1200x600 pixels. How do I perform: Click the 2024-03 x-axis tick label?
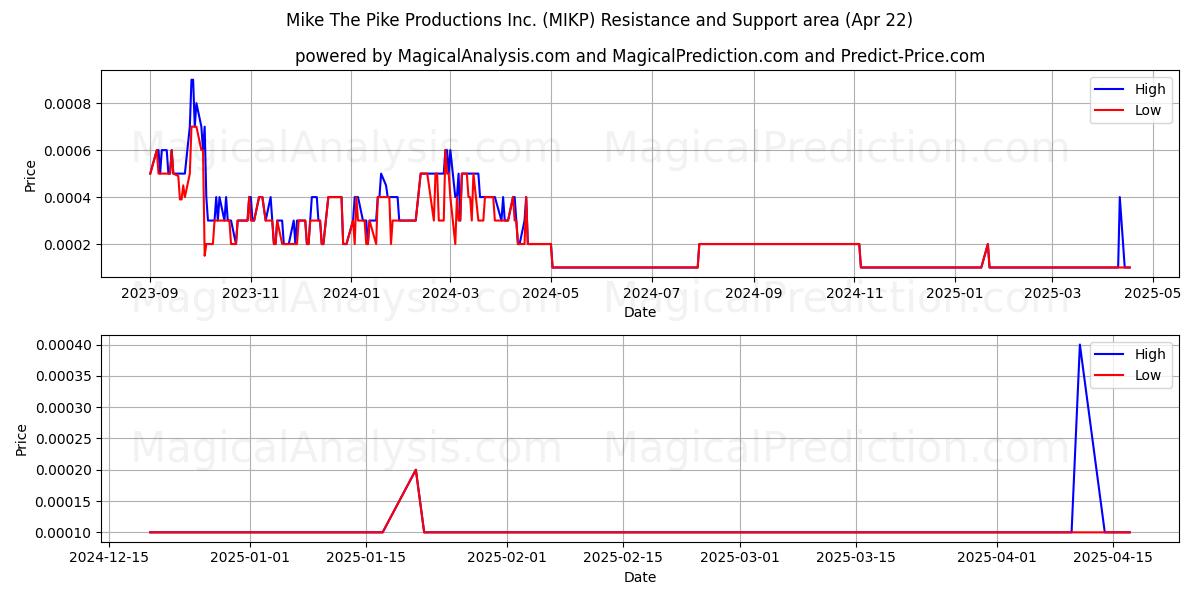(x=449, y=293)
